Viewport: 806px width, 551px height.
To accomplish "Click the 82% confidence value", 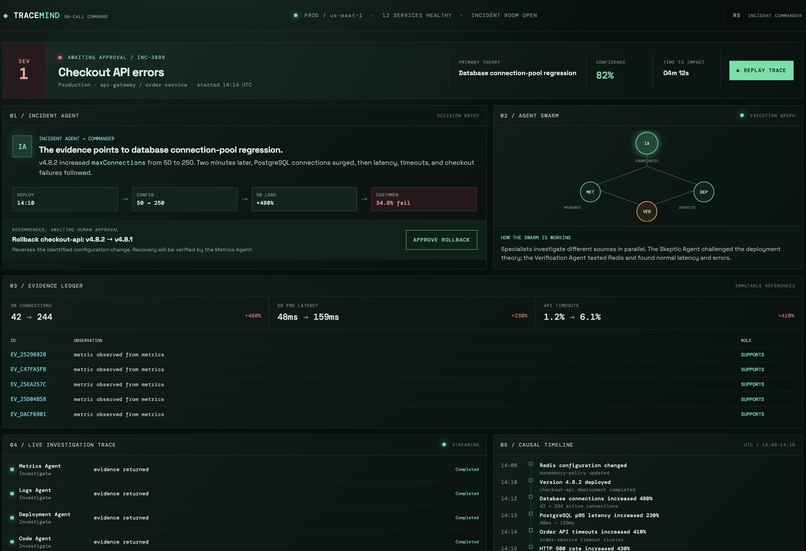I will click(604, 76).
